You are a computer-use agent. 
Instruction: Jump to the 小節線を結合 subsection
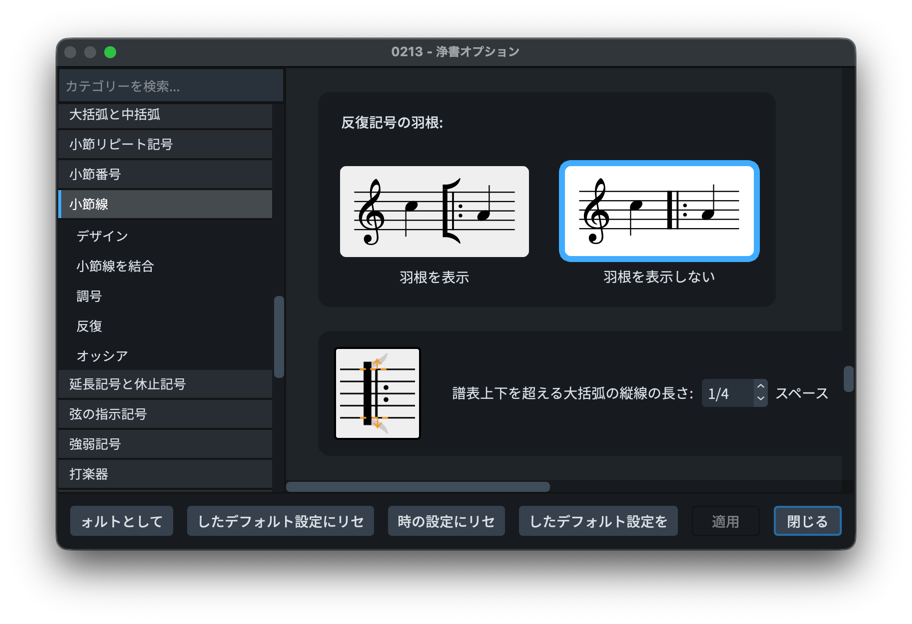pyautogui.click(x=115, y=266)
